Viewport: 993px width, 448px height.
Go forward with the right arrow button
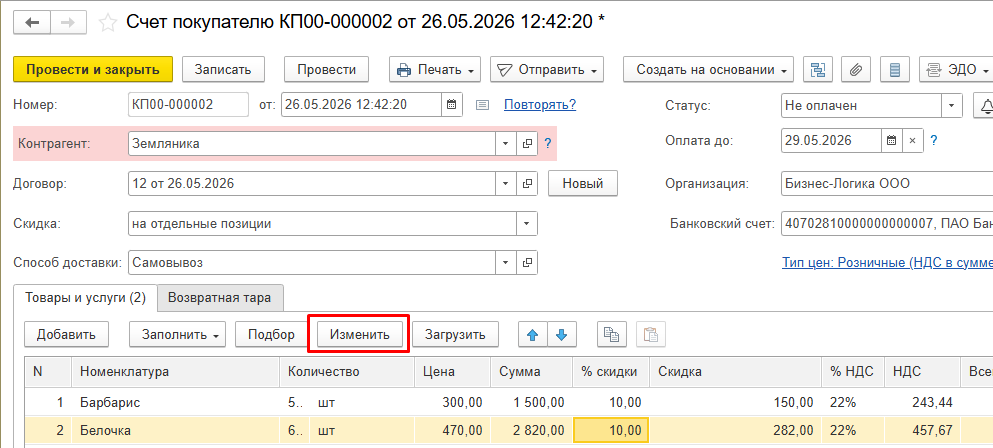point(68,22)
